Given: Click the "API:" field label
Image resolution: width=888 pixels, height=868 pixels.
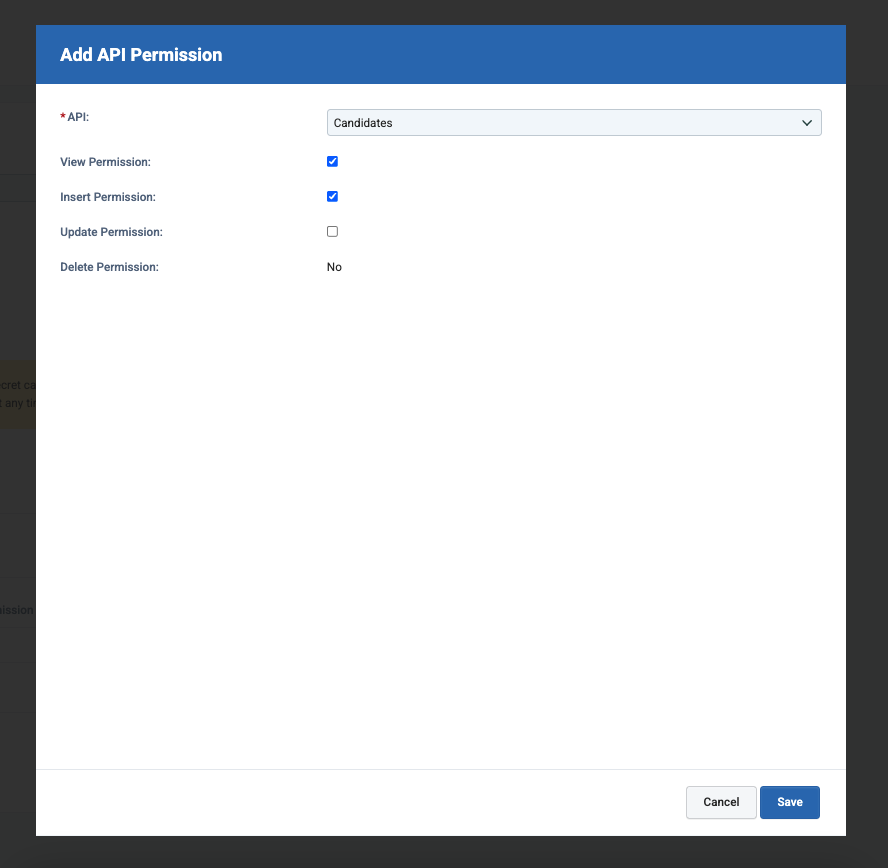Looking at the screenshot, I should (78, 117).
